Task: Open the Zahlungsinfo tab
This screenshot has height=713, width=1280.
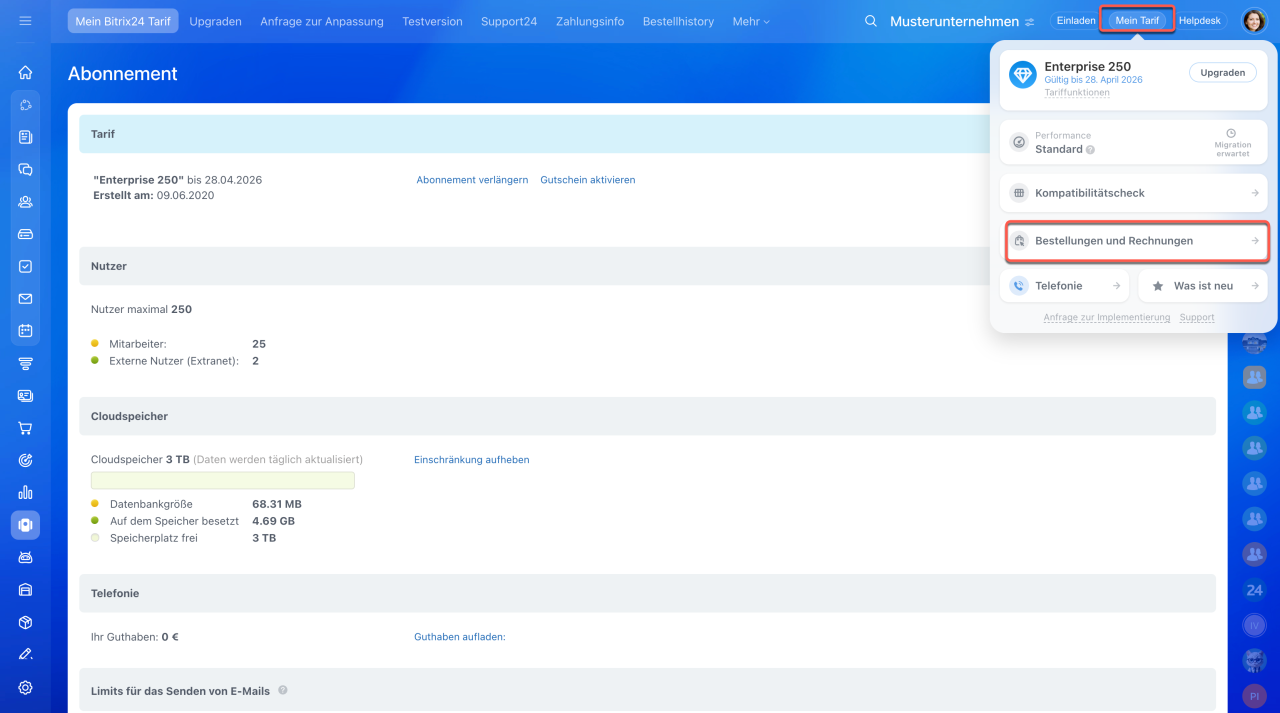Action: tap(590, 21)
